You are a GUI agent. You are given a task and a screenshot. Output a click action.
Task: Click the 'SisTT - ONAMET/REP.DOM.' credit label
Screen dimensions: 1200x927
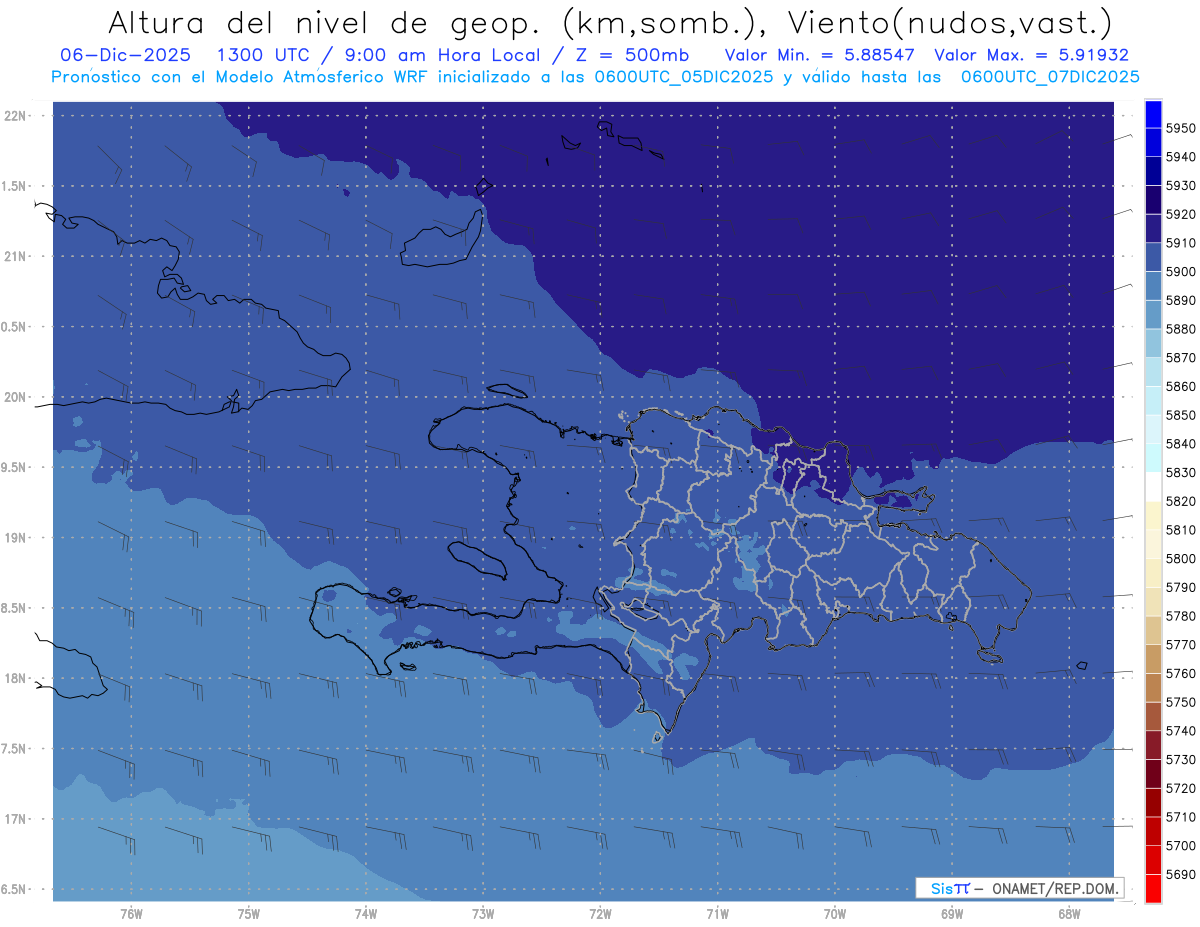click(1019, 888)
